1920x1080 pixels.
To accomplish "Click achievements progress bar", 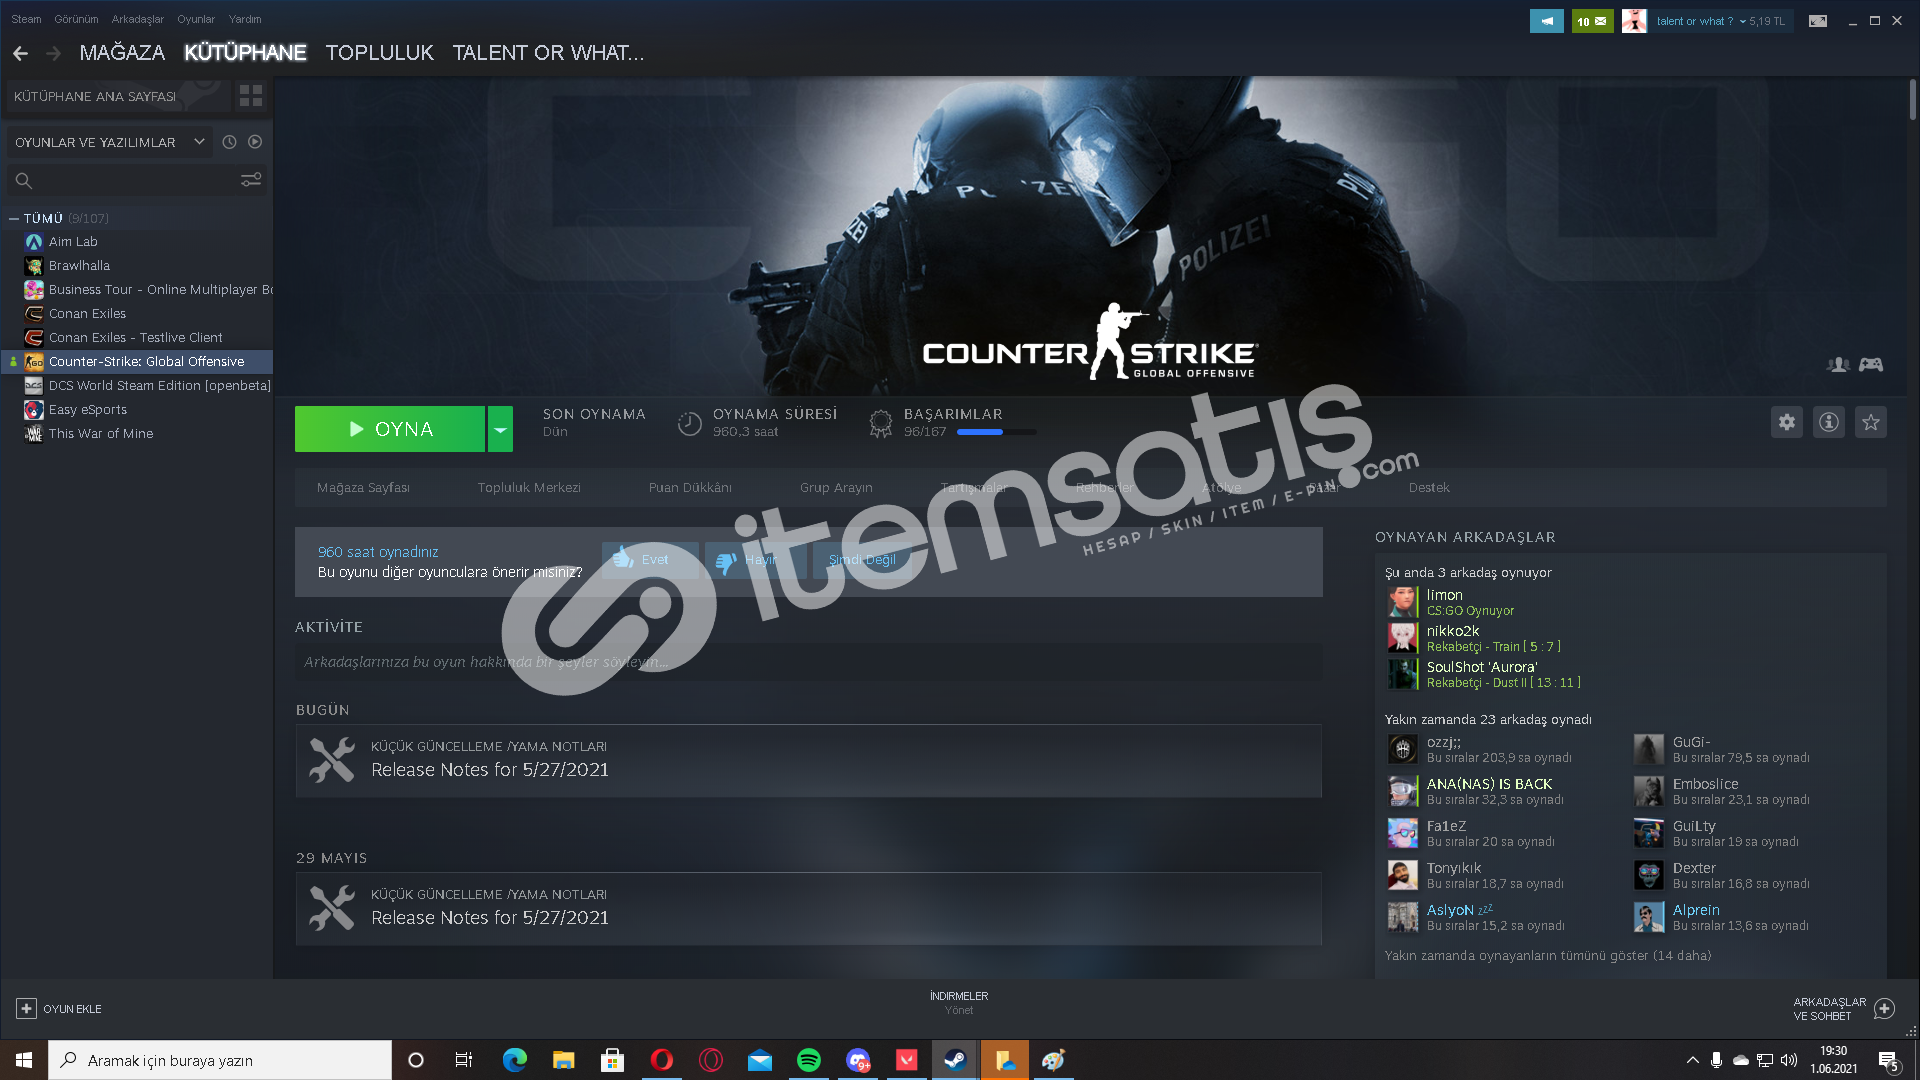I will [x=996, y=432].
